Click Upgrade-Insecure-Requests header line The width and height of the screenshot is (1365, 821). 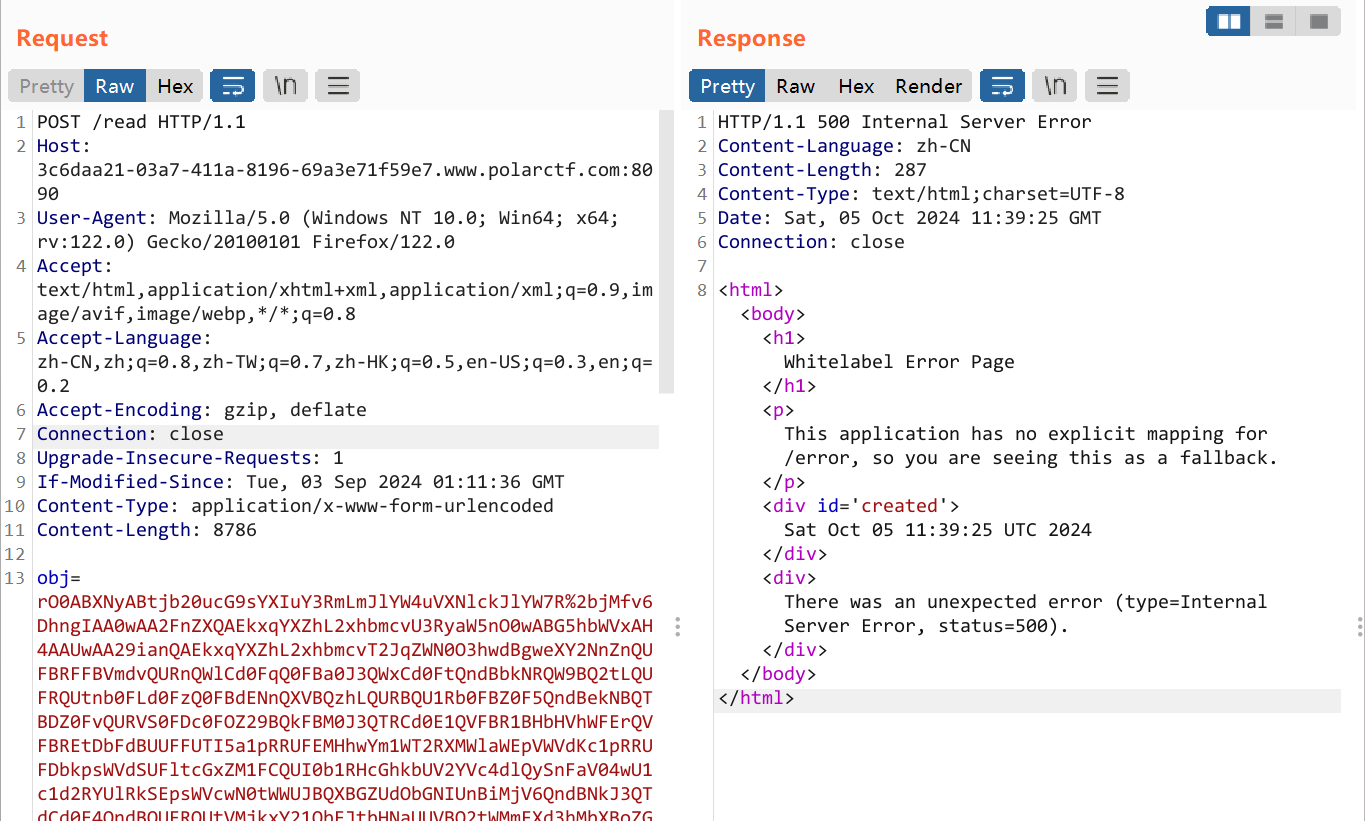190,458
